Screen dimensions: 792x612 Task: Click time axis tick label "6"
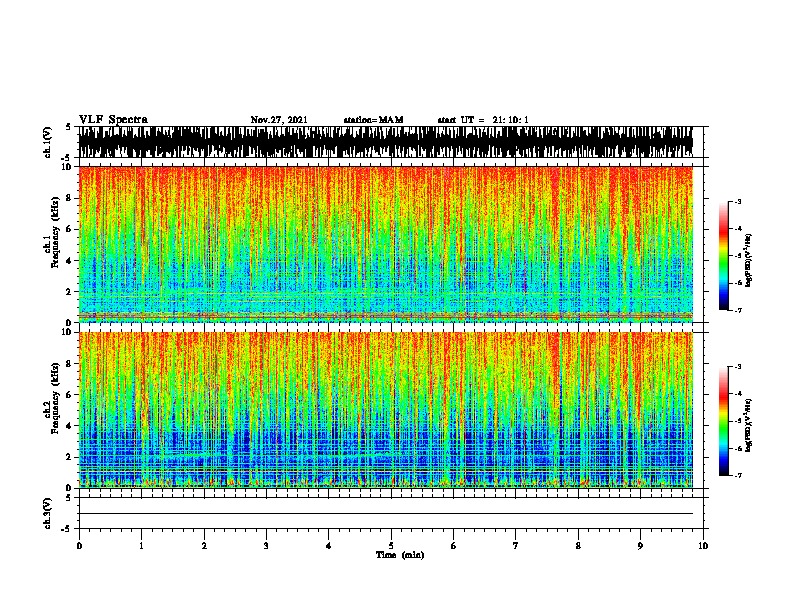tap(454, 546)
